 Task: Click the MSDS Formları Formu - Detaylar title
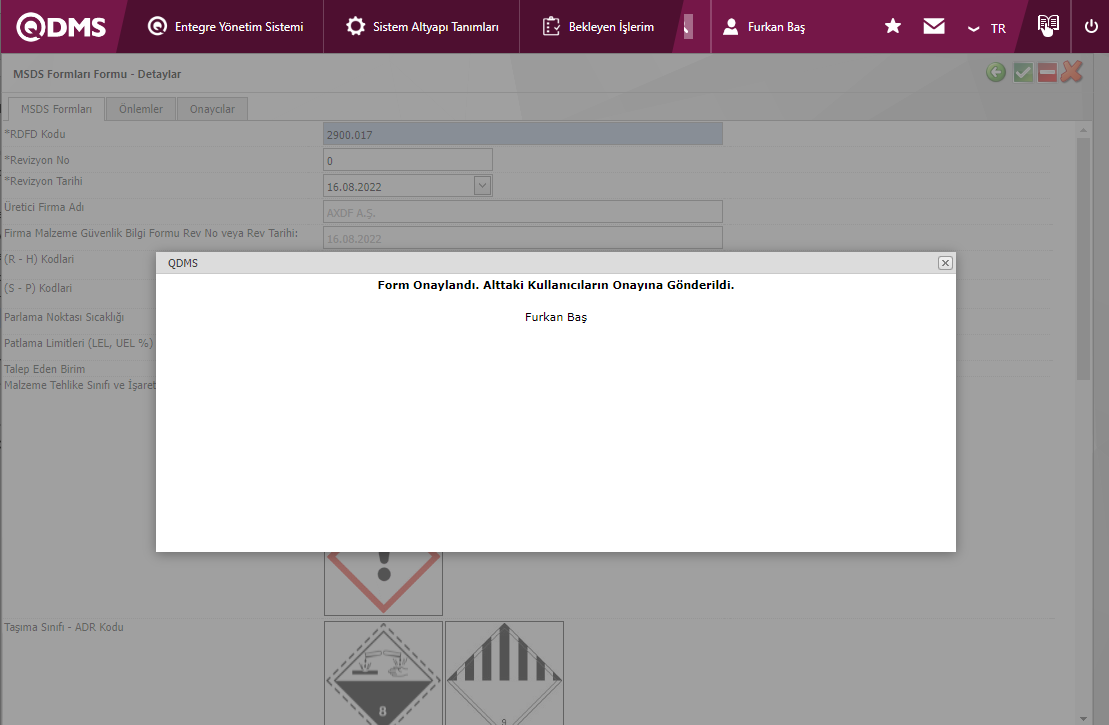coord(97,74)
